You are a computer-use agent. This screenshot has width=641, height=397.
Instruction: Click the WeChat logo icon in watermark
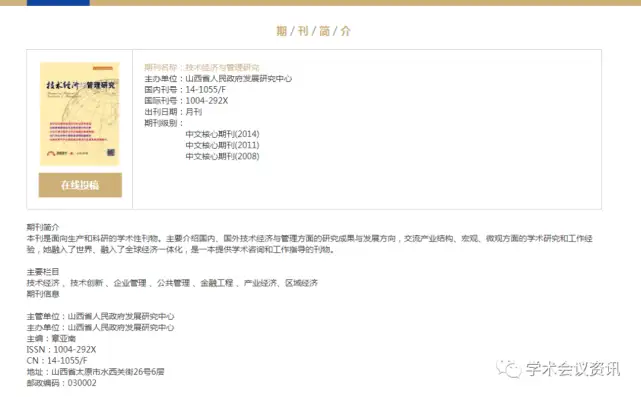pyautogui.click(x=509, y=369)
